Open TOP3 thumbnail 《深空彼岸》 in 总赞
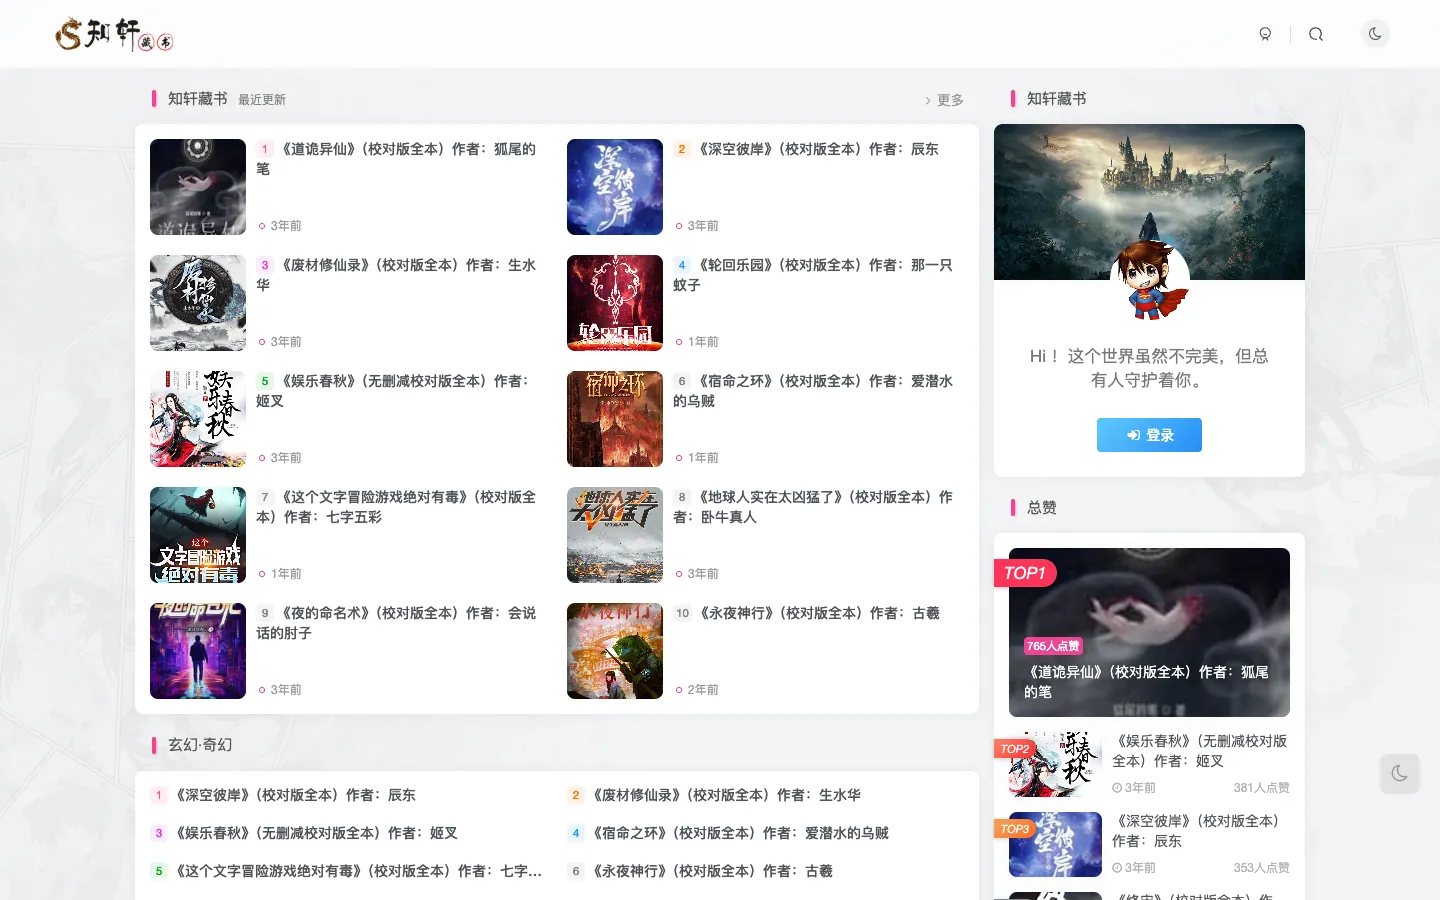The width and height of the screenshot is (1440, 900). click(x=1055, y=844)
